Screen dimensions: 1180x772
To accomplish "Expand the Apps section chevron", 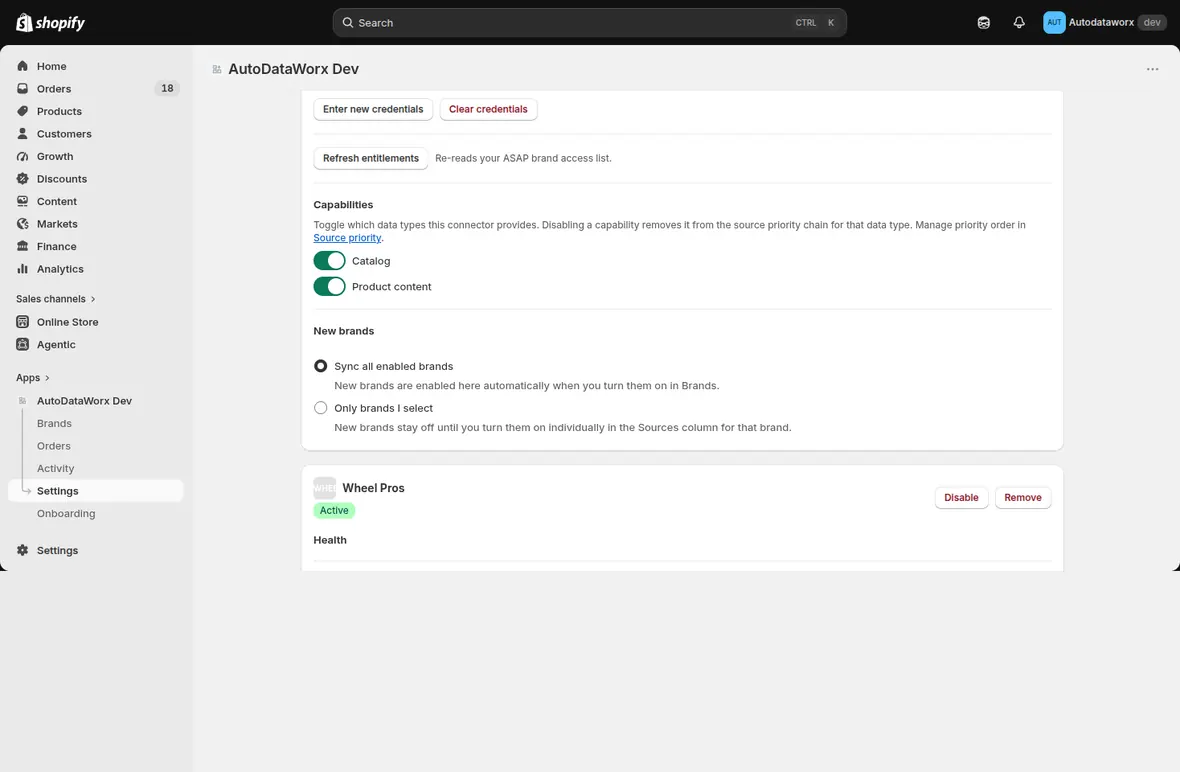I will coord(47,378).
